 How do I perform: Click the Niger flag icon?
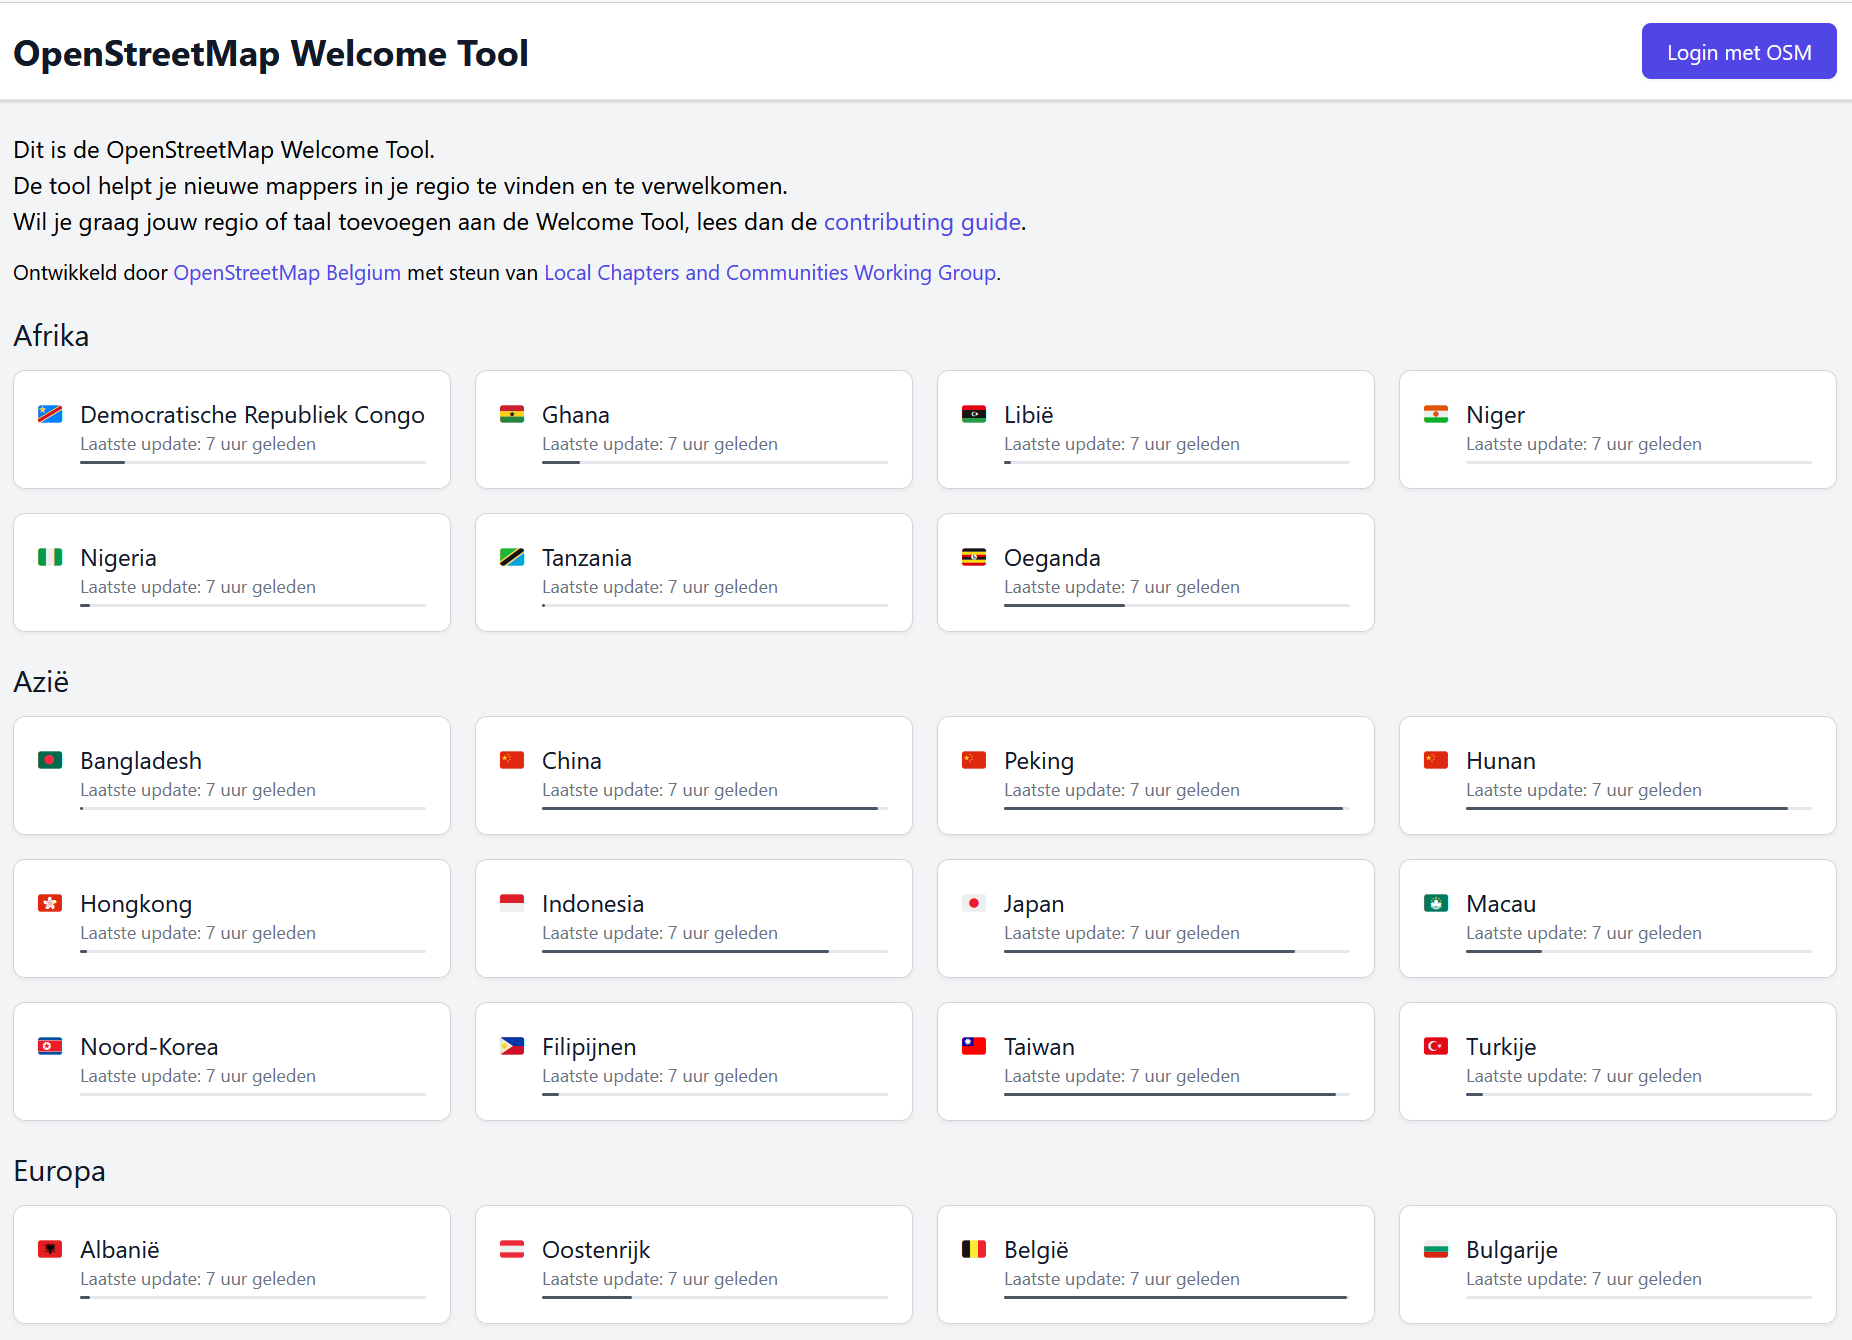click(1436, 414)
